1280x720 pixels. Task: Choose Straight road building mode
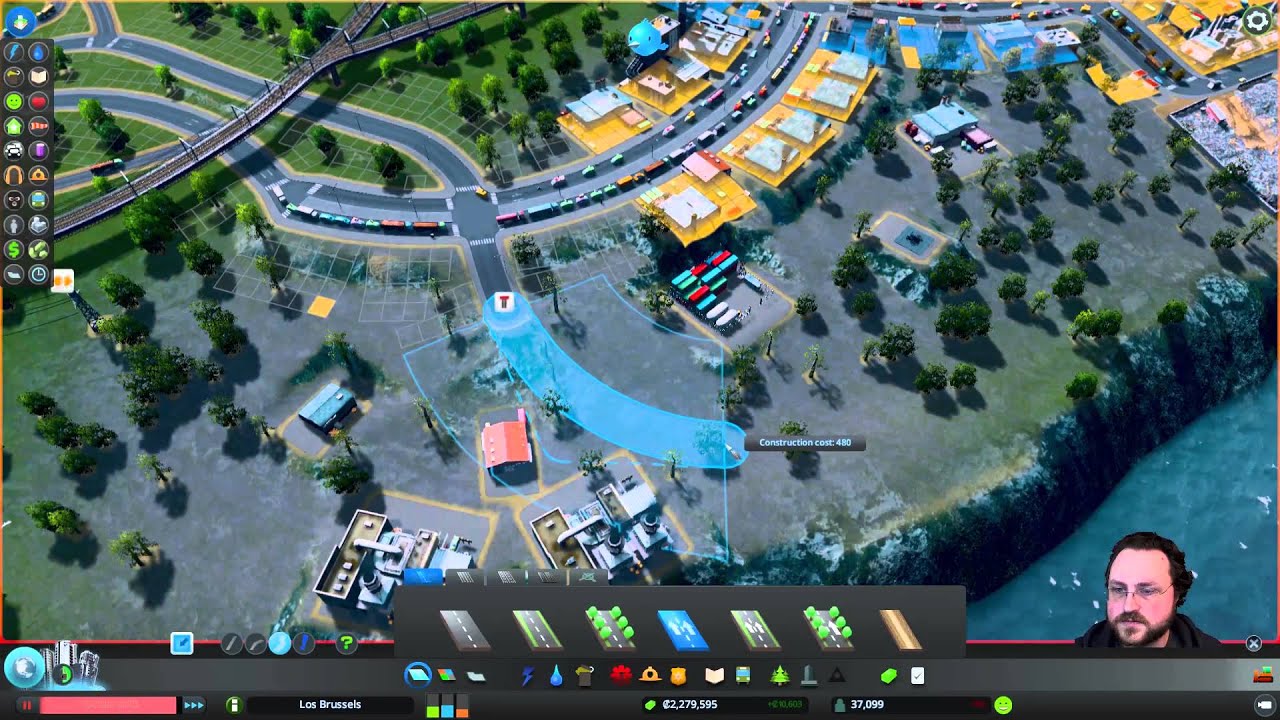pyautogui.click(x=232, y=643)
